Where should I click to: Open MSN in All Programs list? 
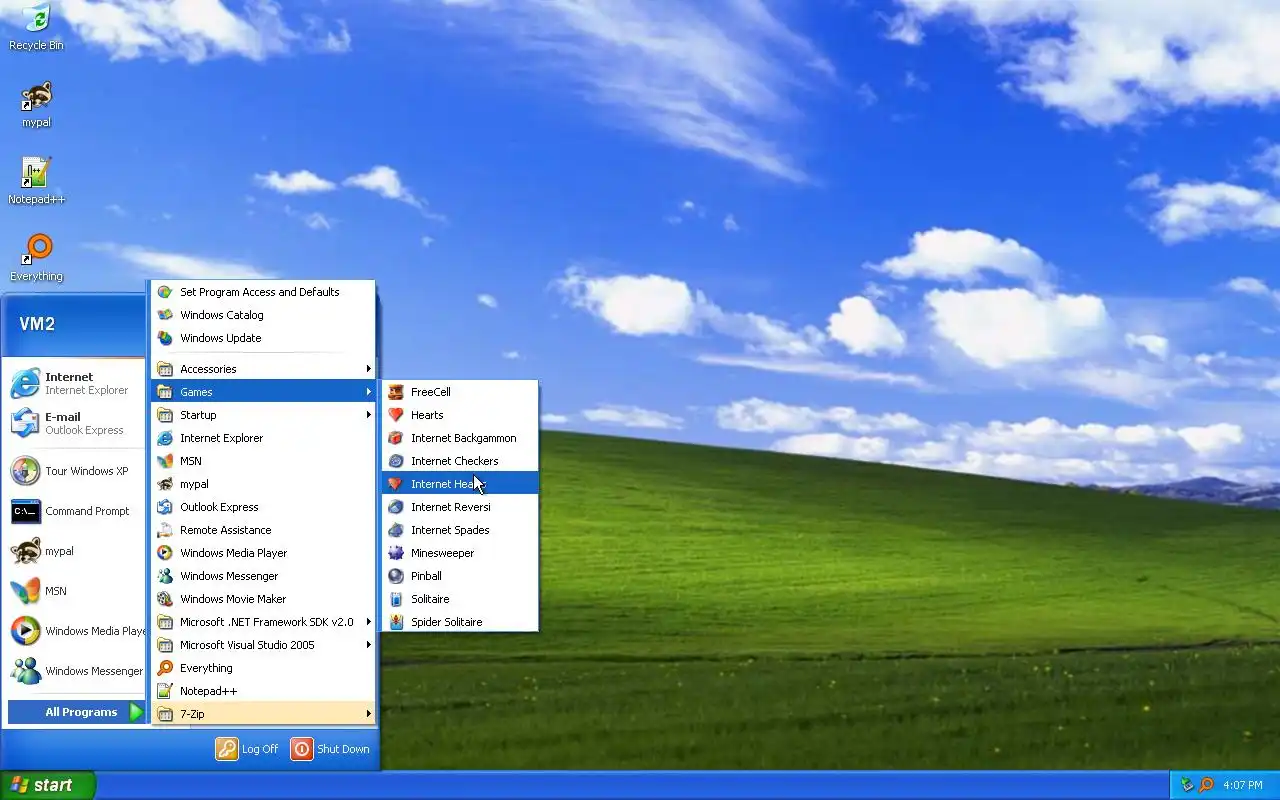click(x=264, y=461)
